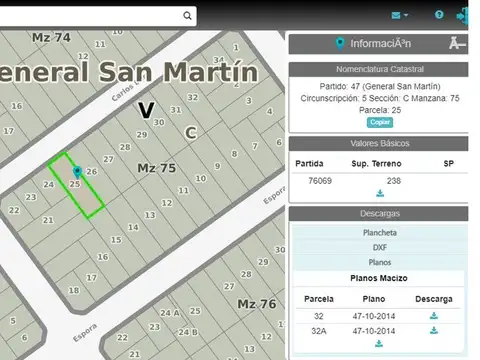Screen dimensions: 480x360
Task: Click plano number 47-10-2014 for parcela 32A
Action: 374,331
